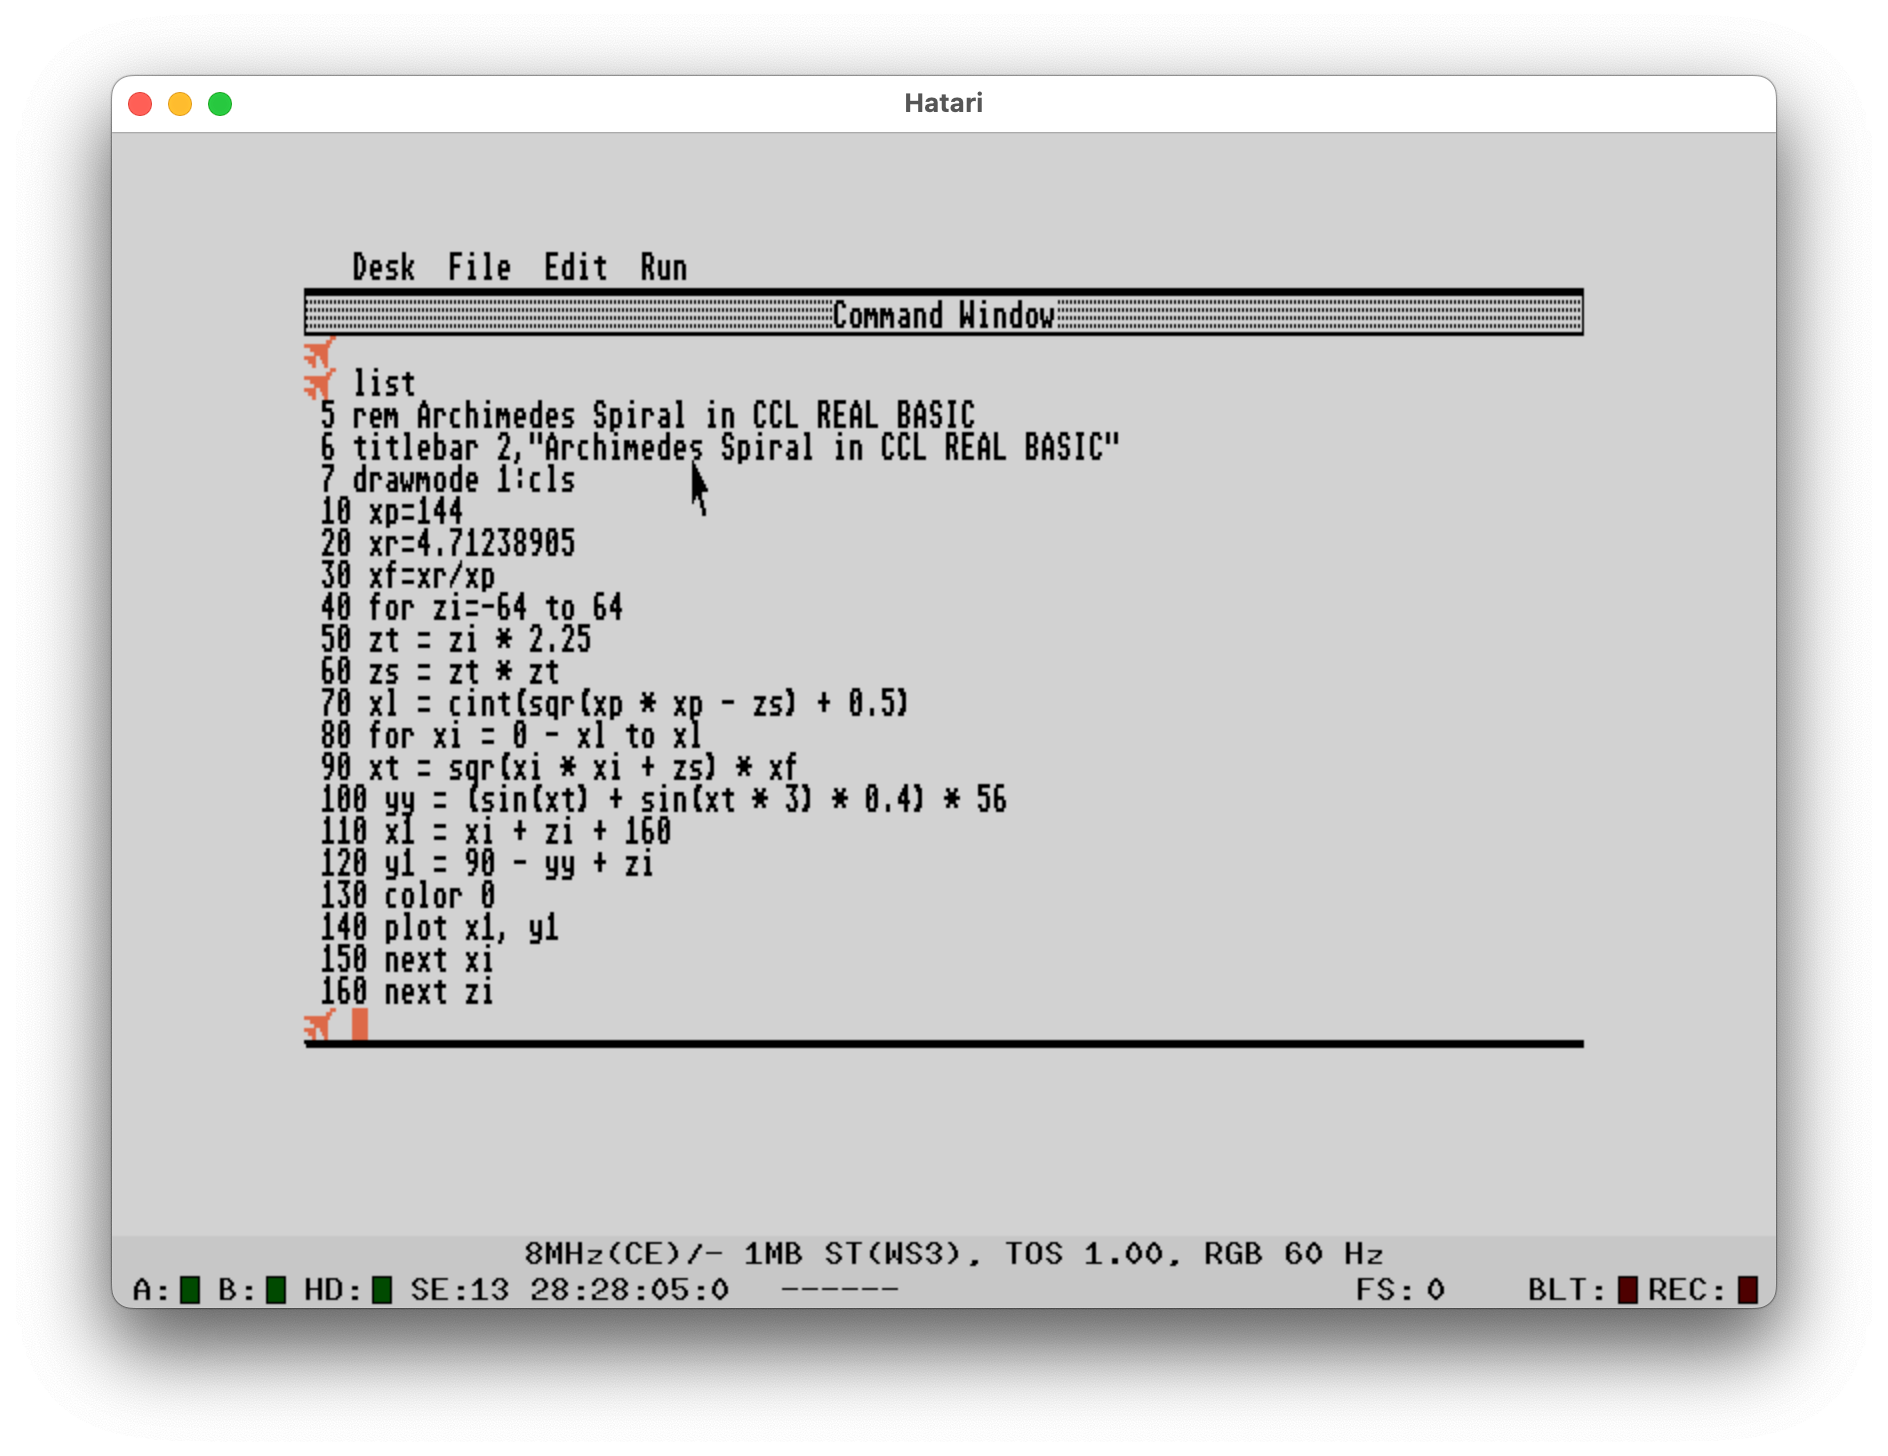Click the Command Window title bar
The height and width of the screenshot is (1456, 1888).
943,315
